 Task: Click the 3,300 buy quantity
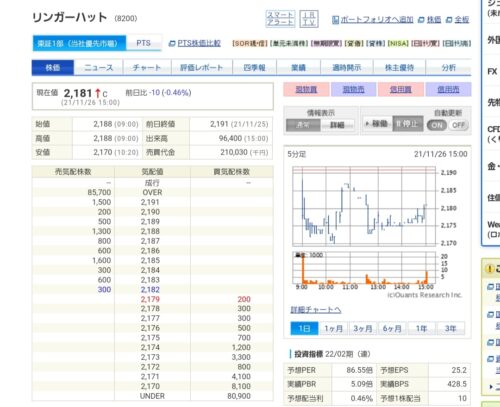241,357
